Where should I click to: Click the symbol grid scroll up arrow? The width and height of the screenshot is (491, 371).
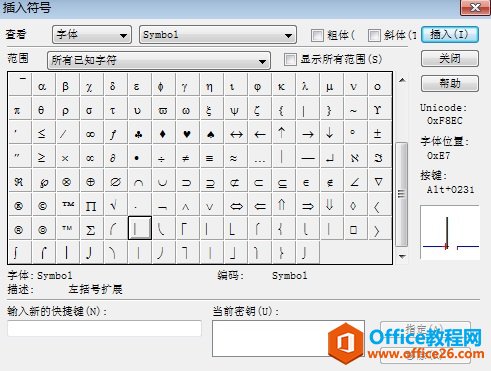[402, 80]
